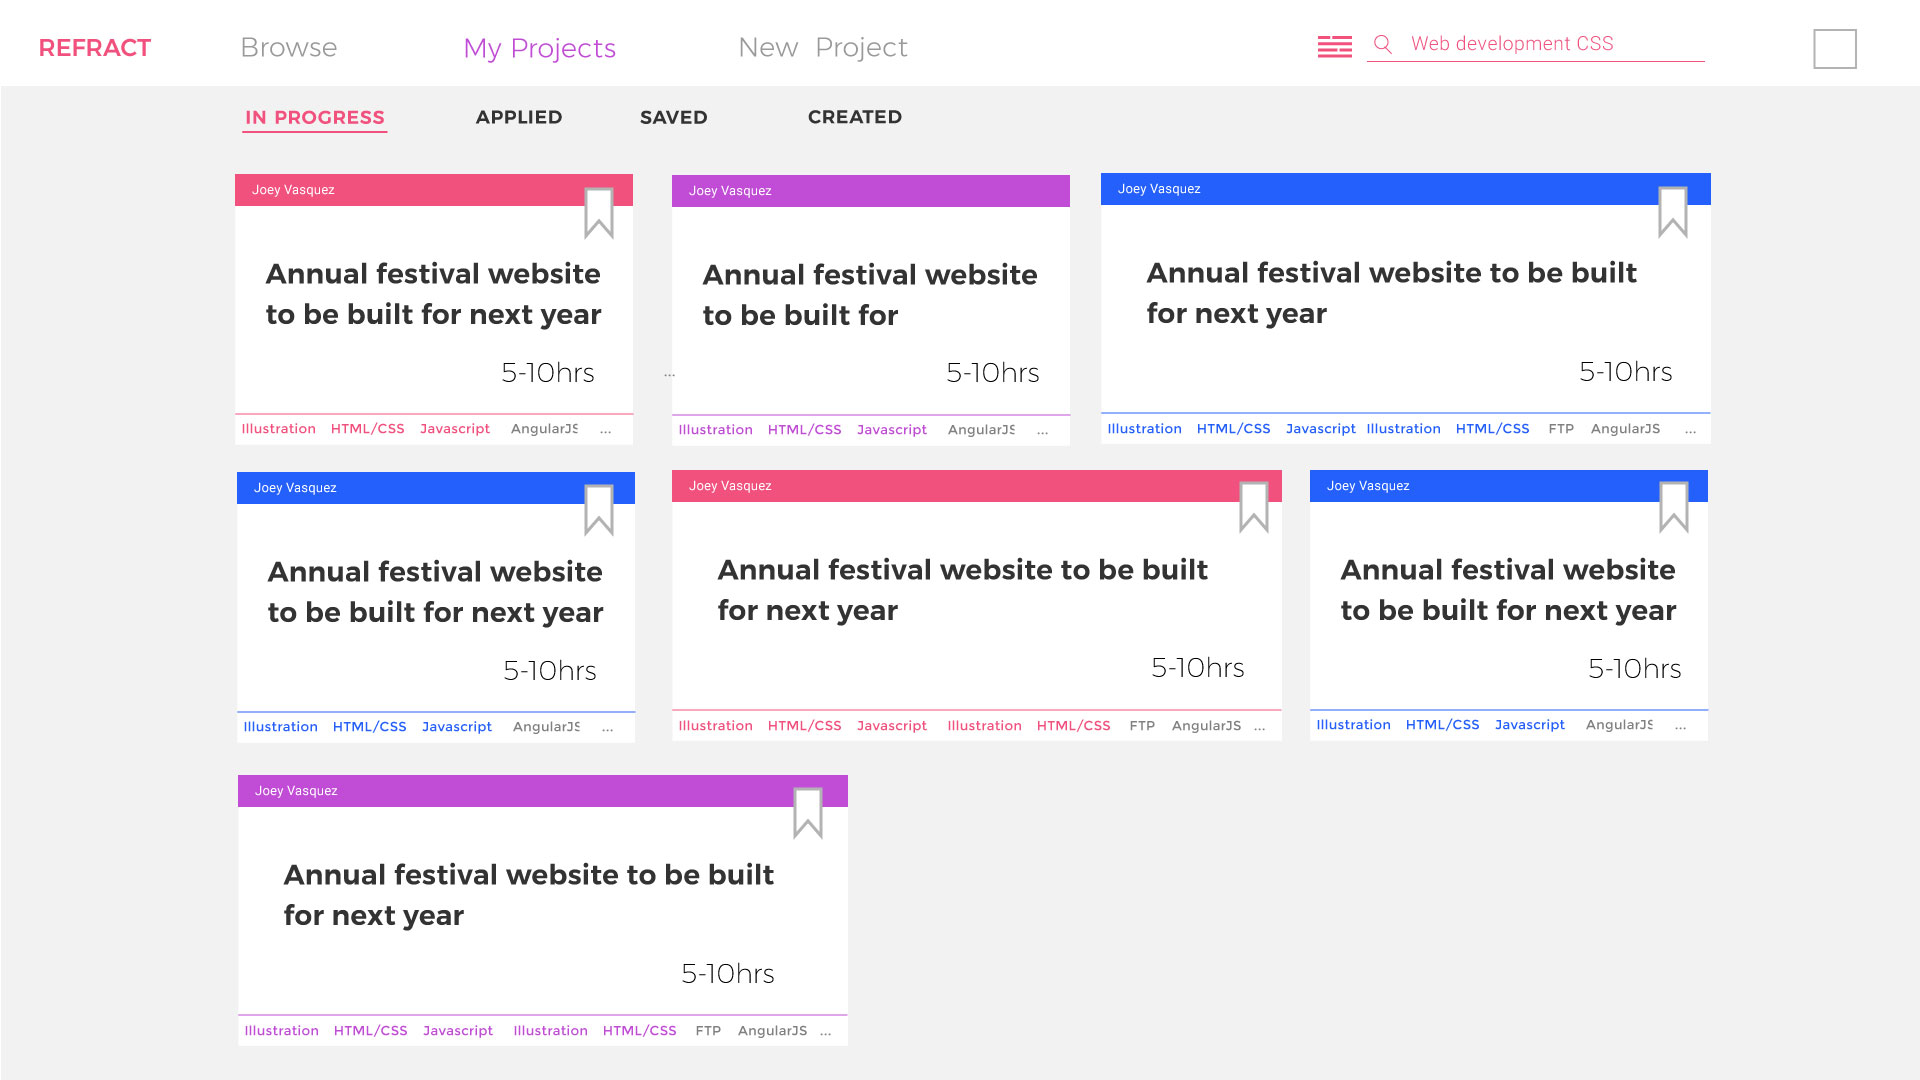Click bookmark on second-row right blue card

[1673, 506]
